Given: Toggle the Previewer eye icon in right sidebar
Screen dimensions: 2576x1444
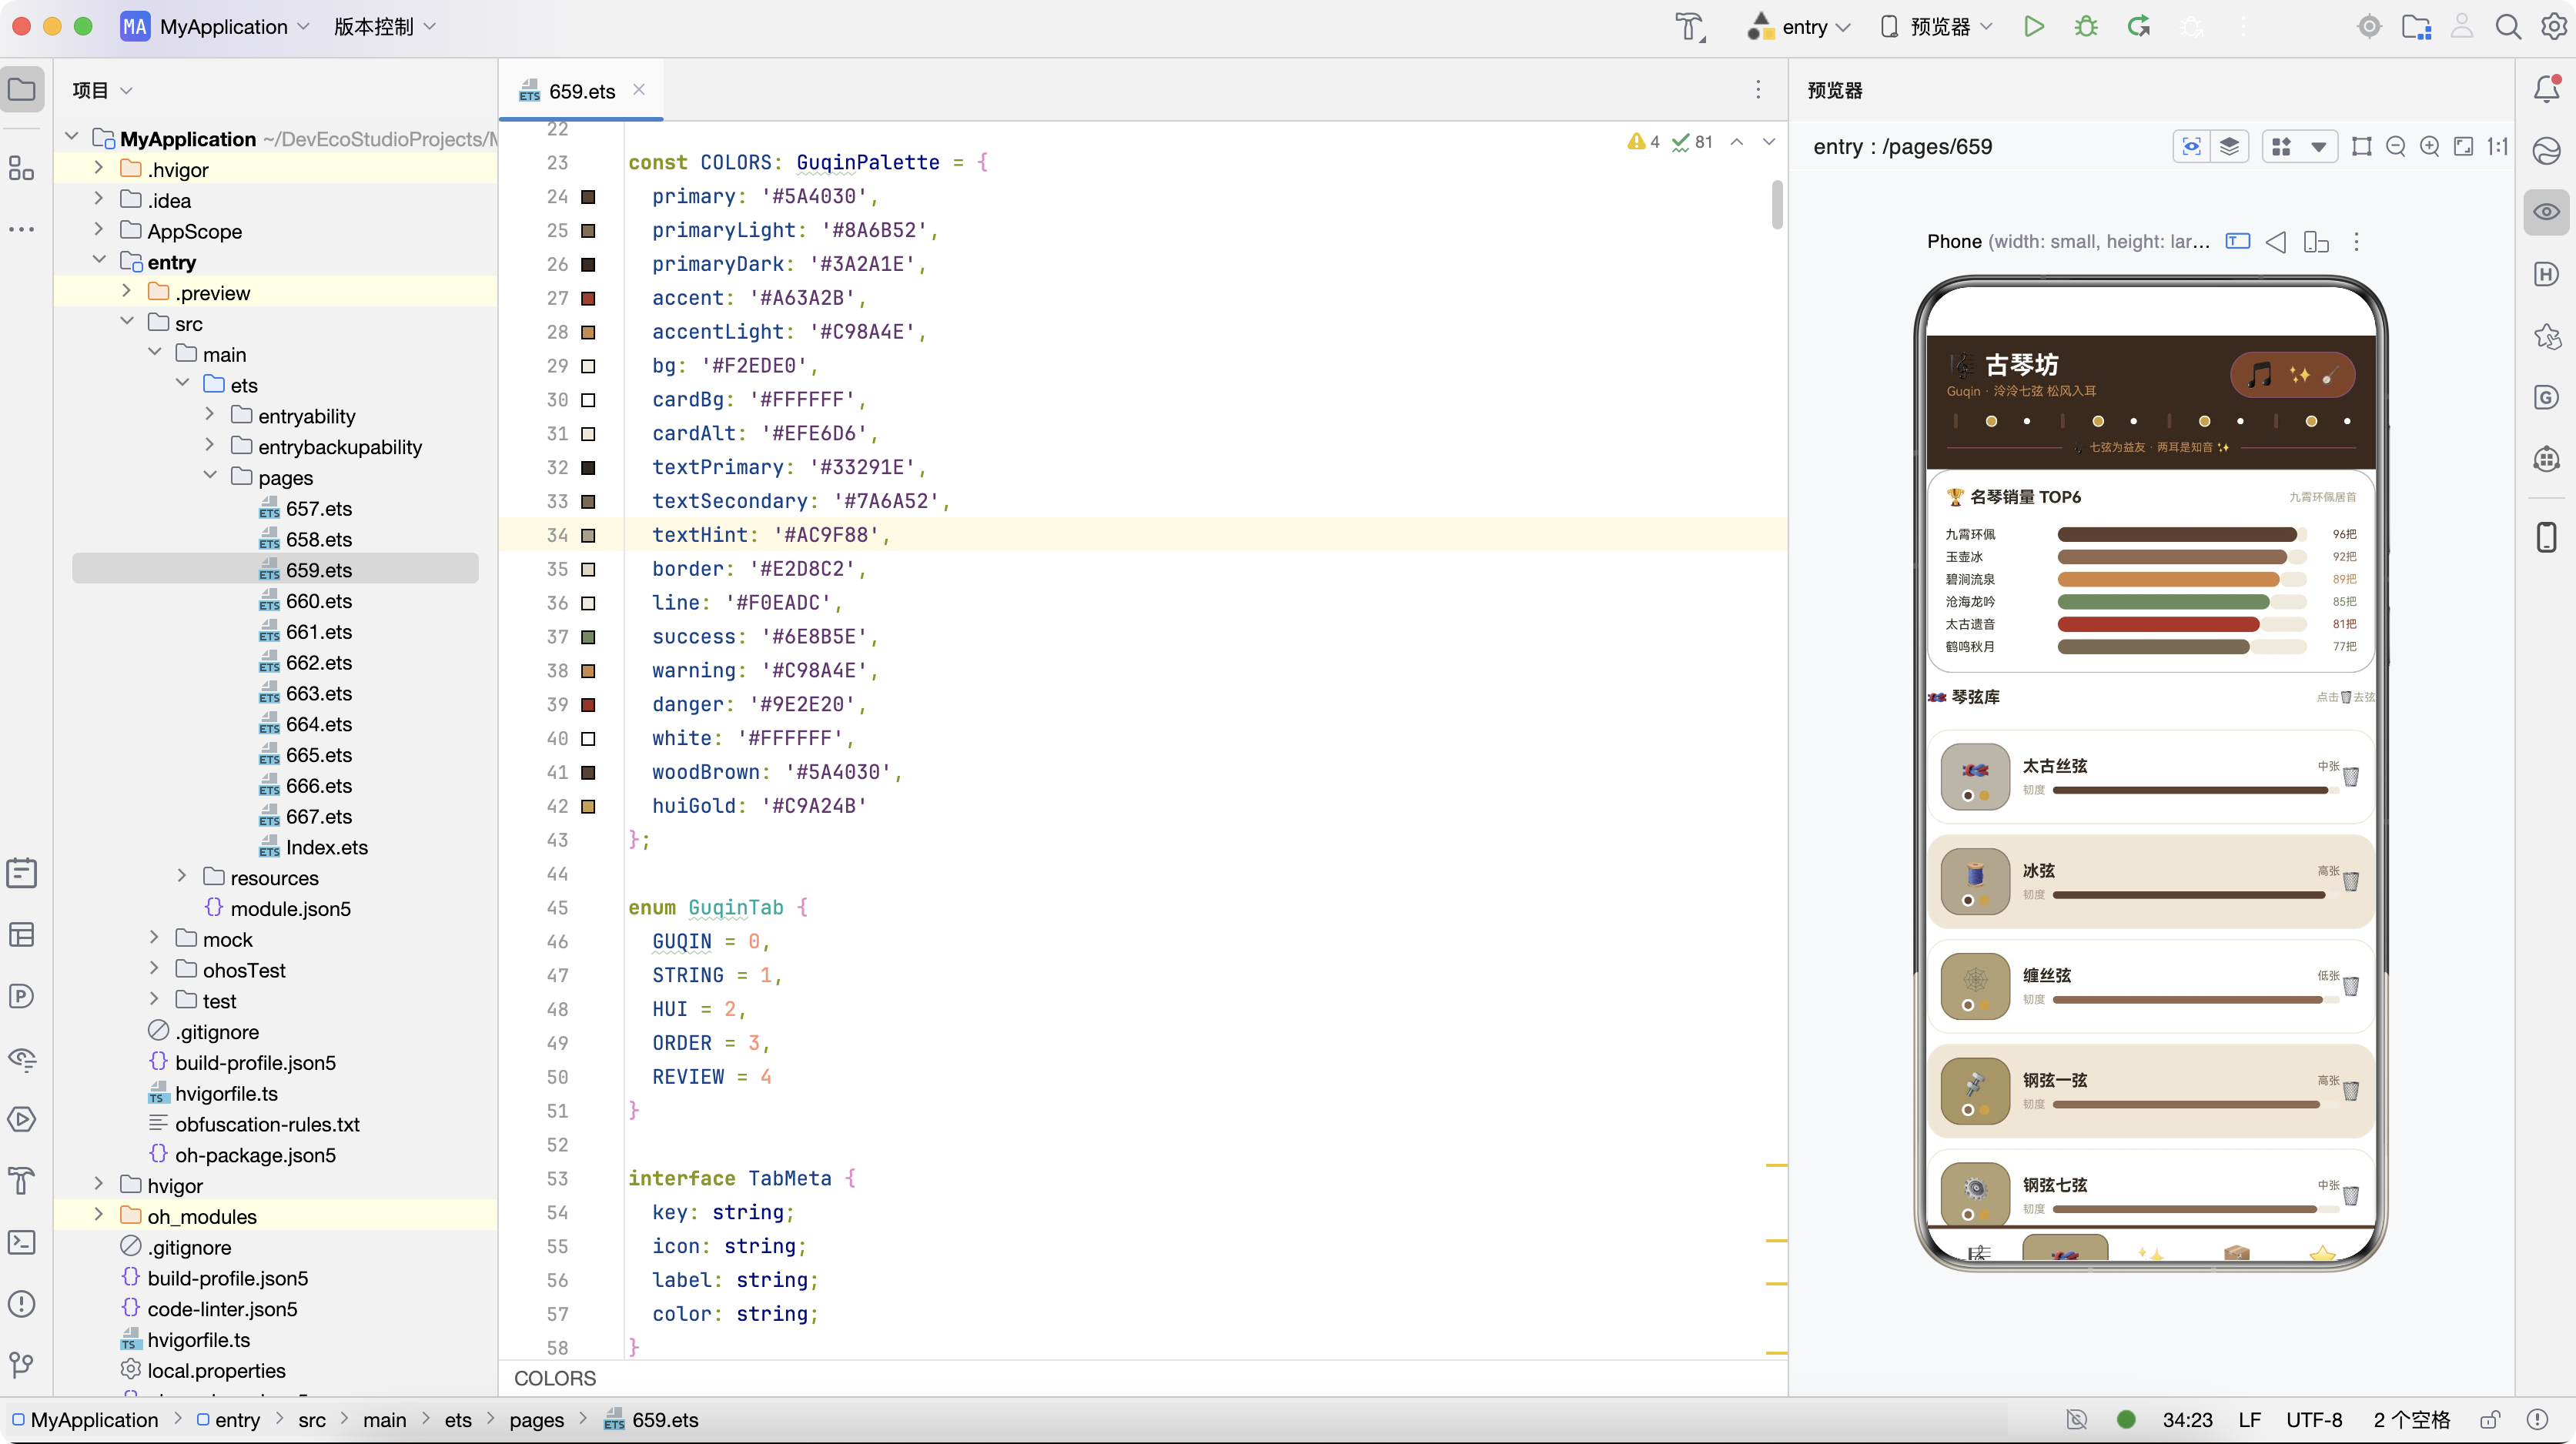Looking at the screenshot, I should pyautogui.click(x=2546, y=212).
